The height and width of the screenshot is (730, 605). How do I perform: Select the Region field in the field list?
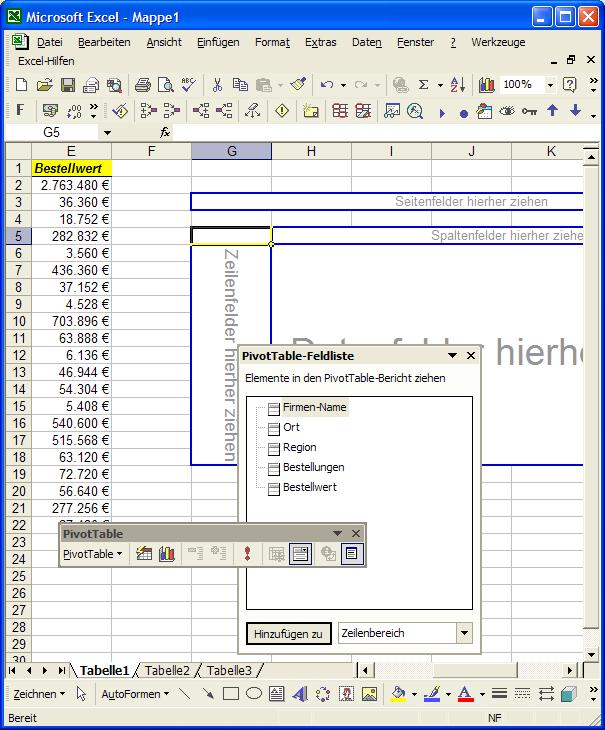(x=299, y=447)
